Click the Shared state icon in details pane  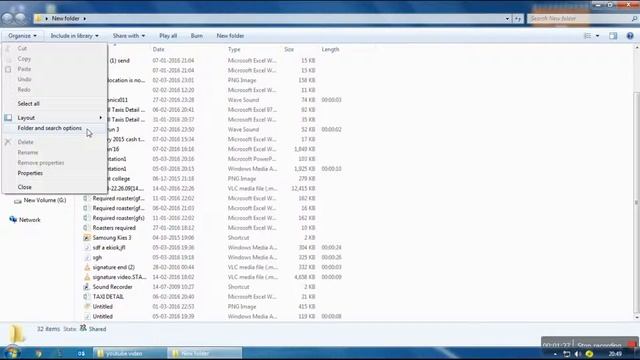[x=83, y=328]
